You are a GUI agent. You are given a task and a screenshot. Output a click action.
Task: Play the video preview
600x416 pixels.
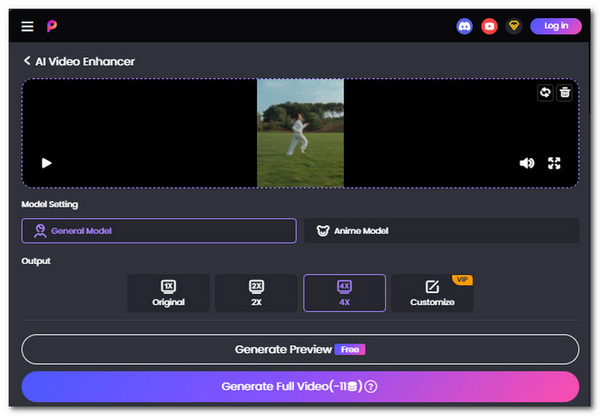point(46,163)
